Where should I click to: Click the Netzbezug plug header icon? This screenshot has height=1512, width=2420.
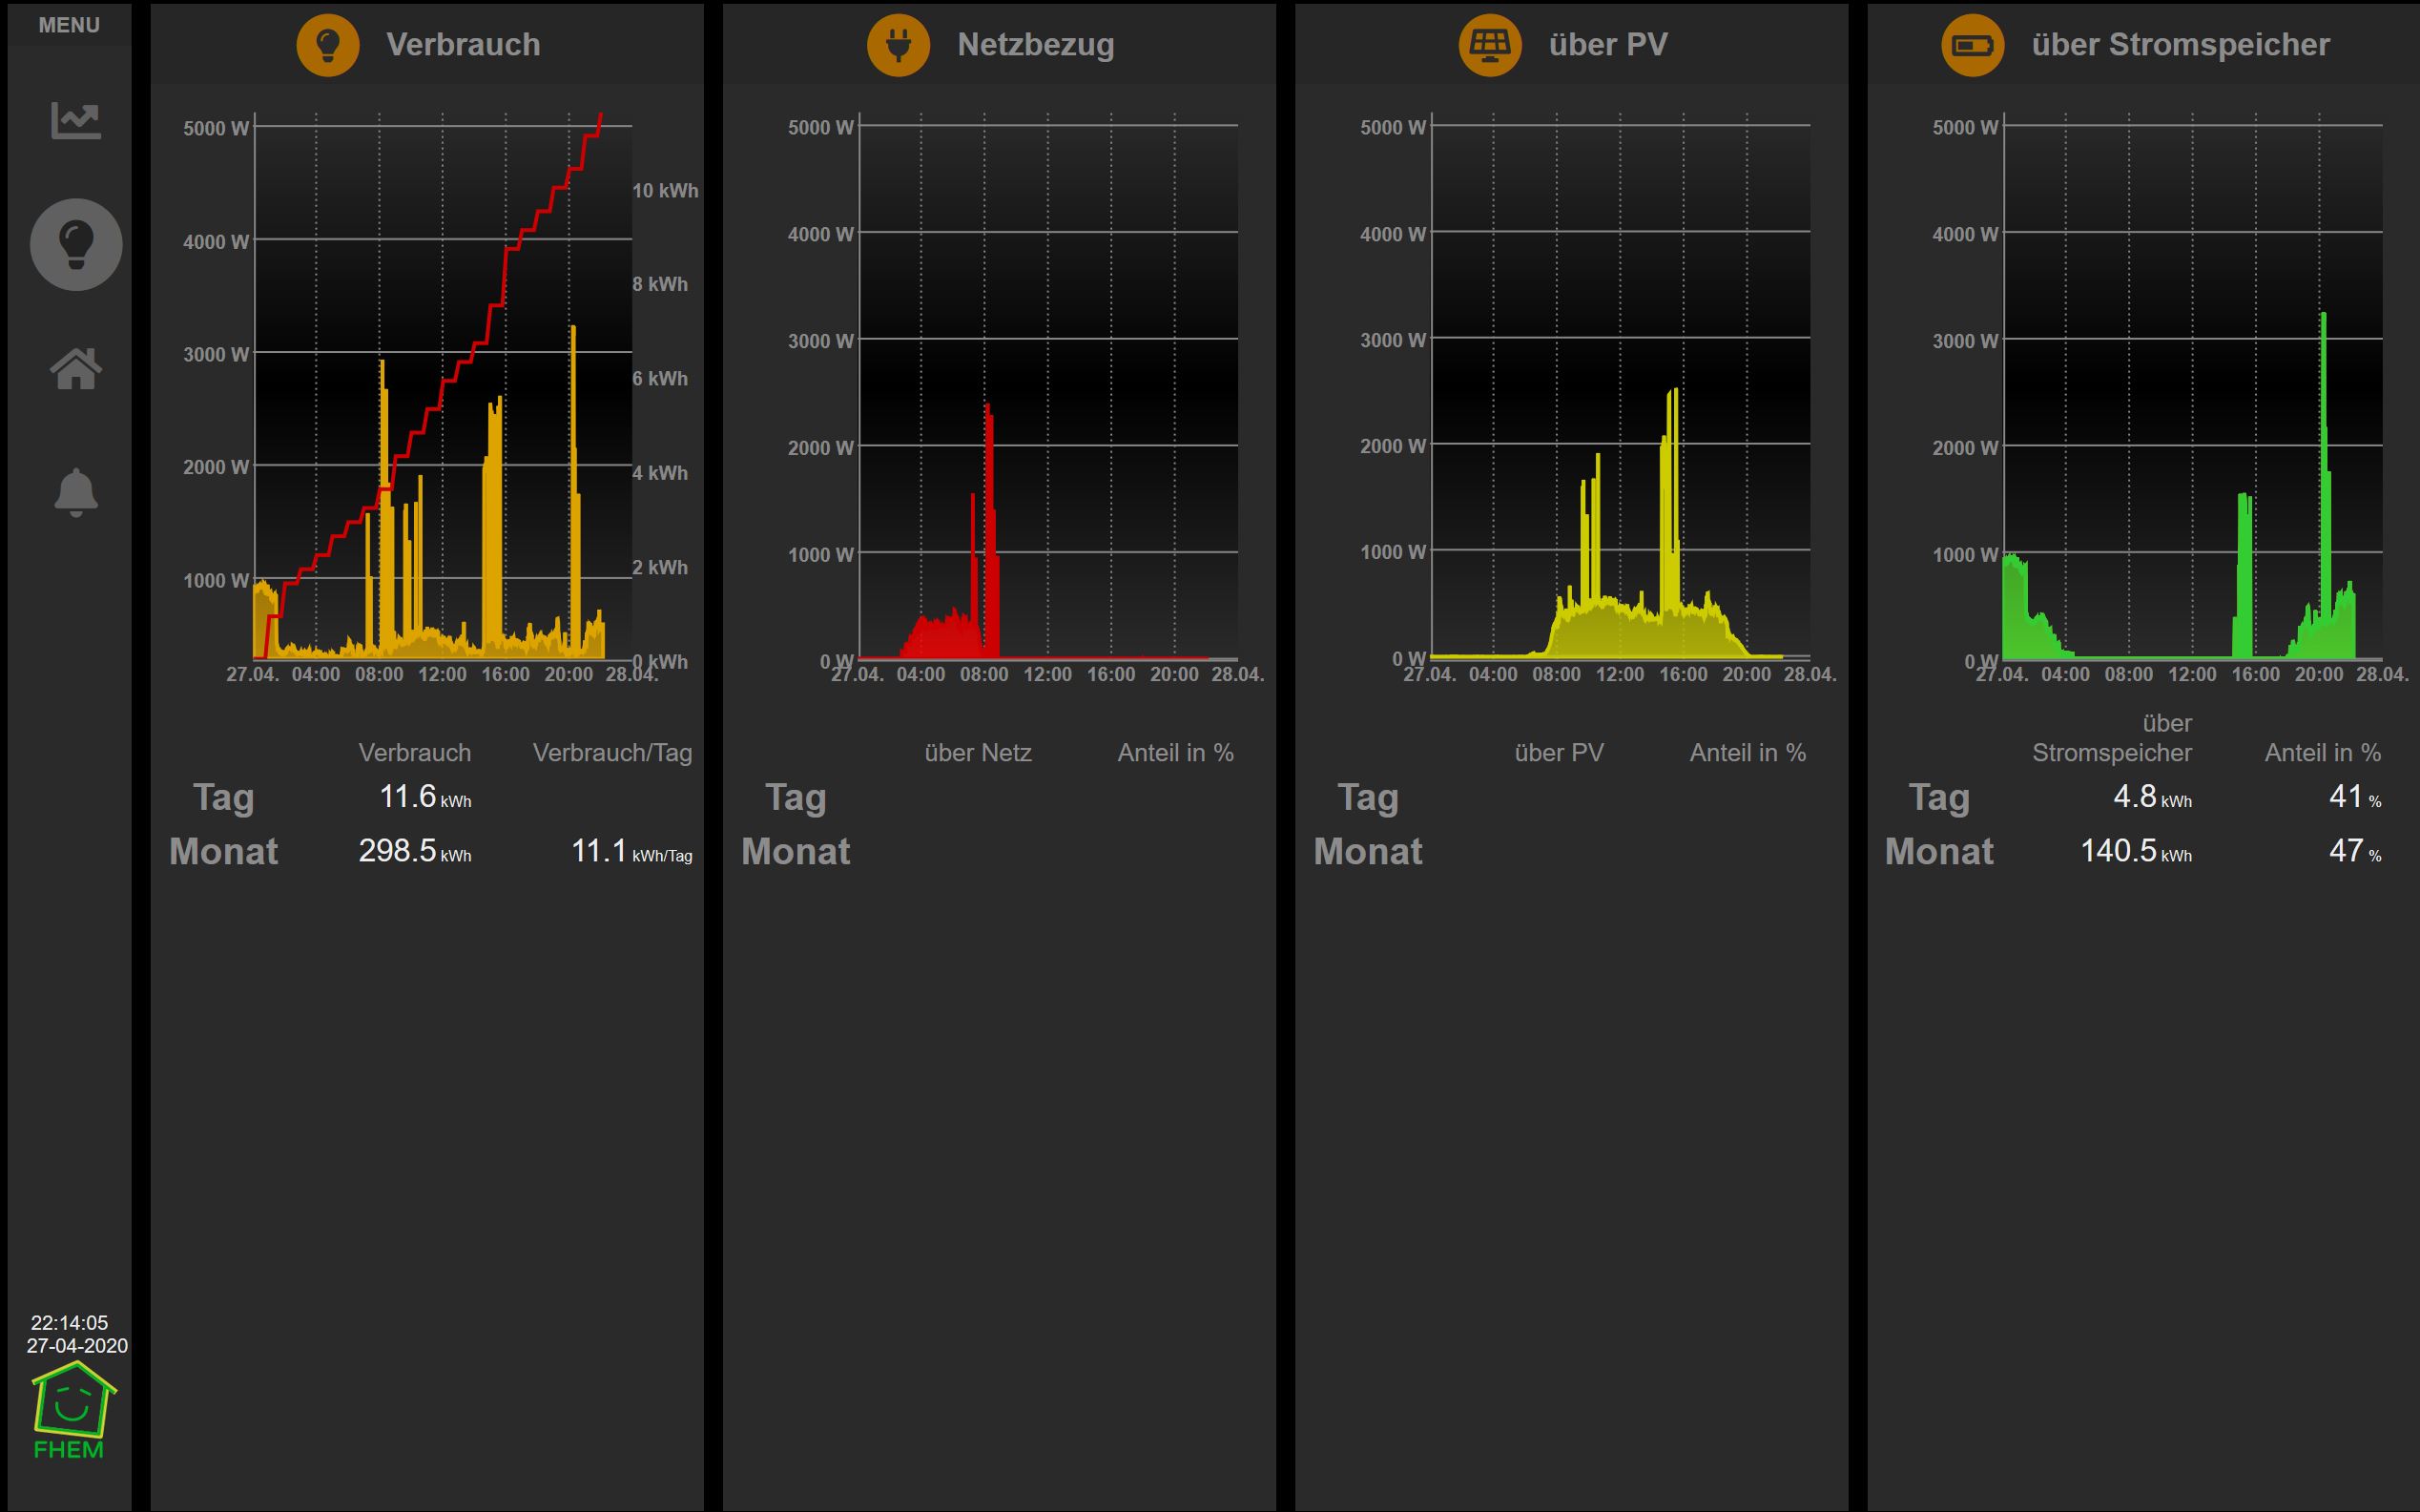click(x=898, y=45)
